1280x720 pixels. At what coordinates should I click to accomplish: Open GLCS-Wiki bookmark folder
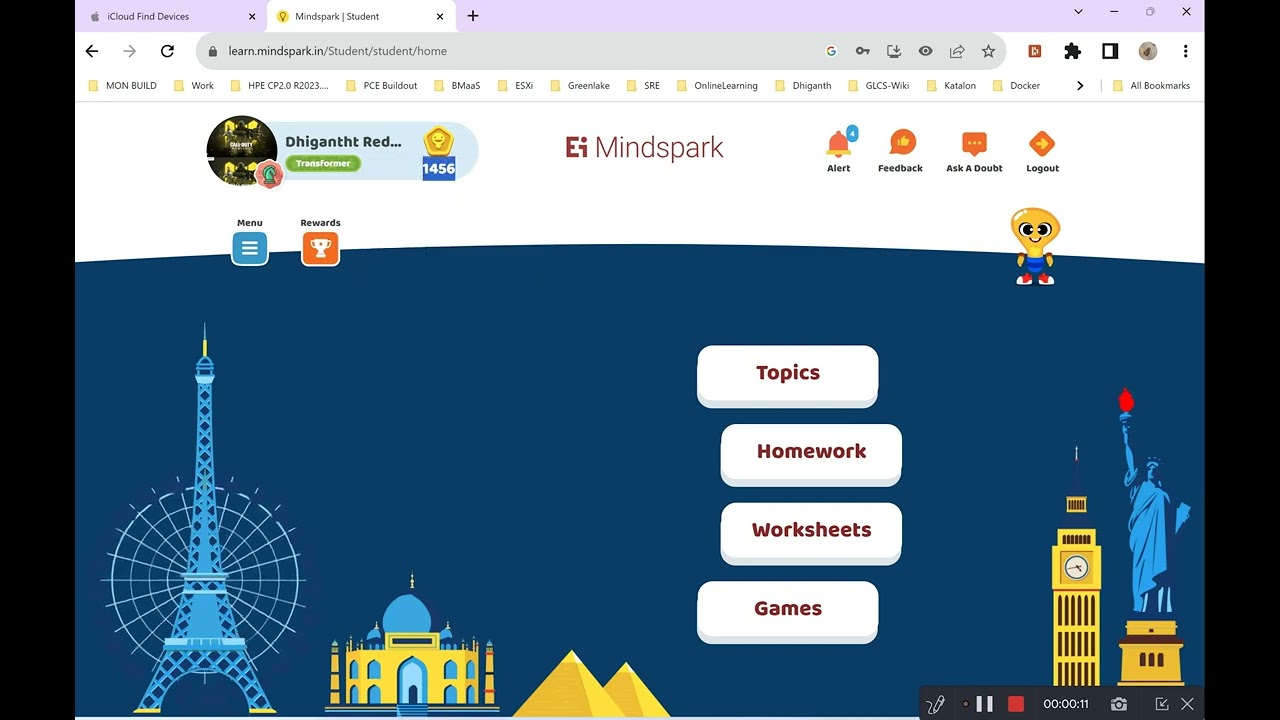pos(879,86)
